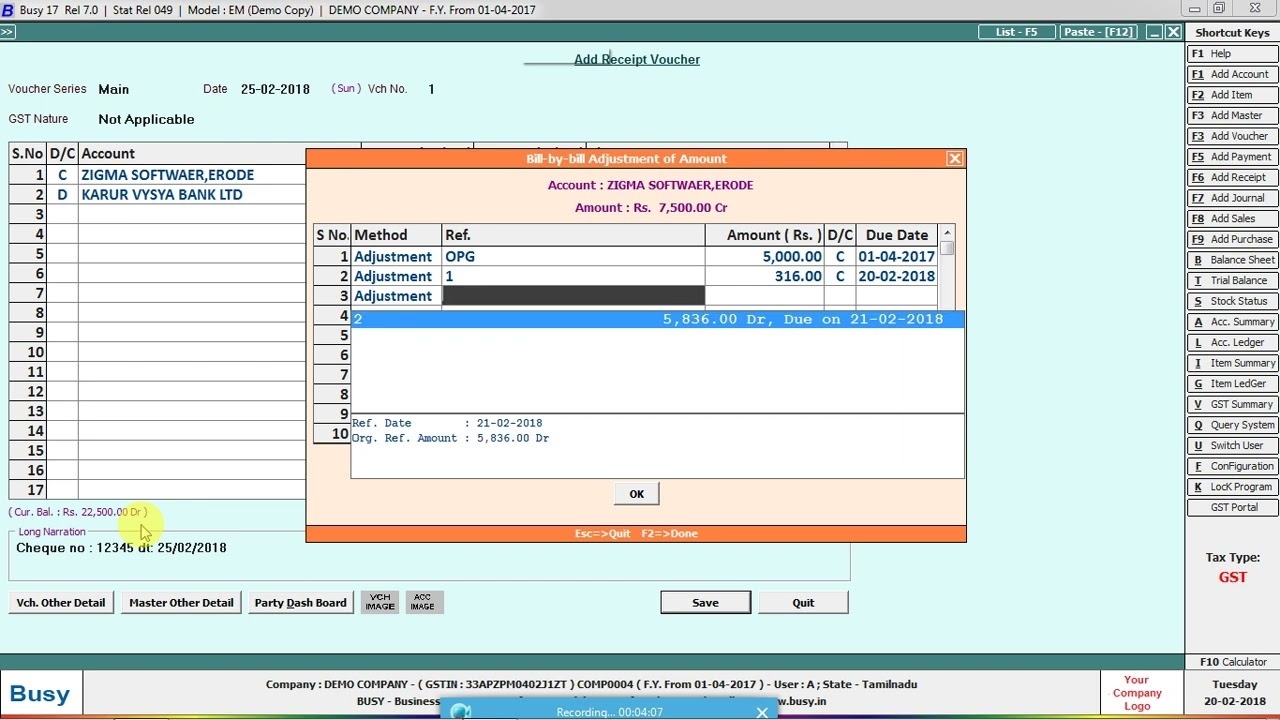Choose F5 Add Payment shortcut
Image resolution: width=1280 pixels, height=720 pixels.
coord(1232,157)
